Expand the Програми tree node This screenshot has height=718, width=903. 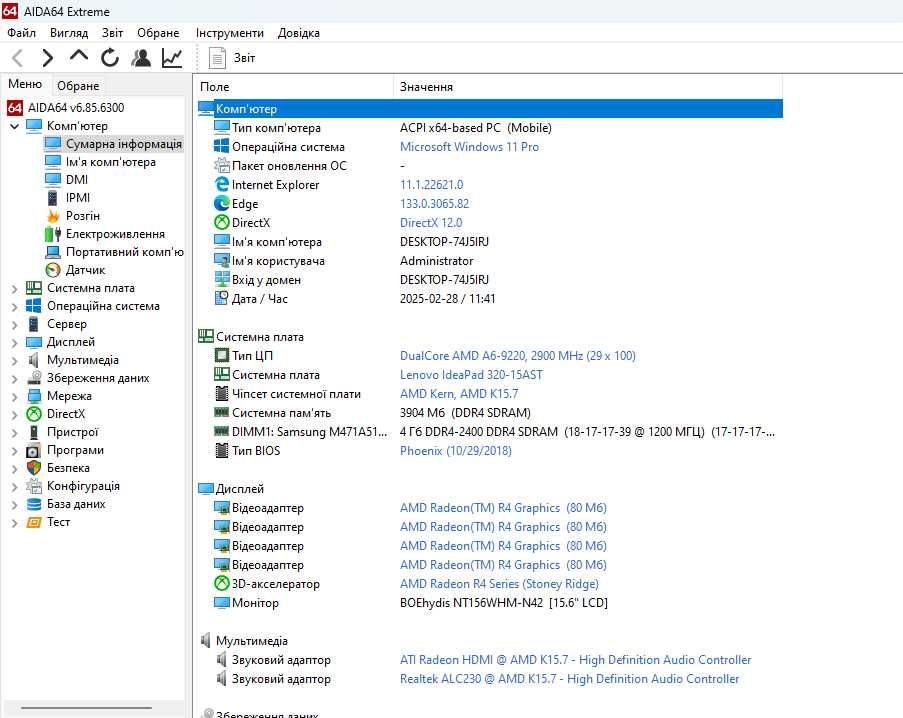[x=14, y=450]
